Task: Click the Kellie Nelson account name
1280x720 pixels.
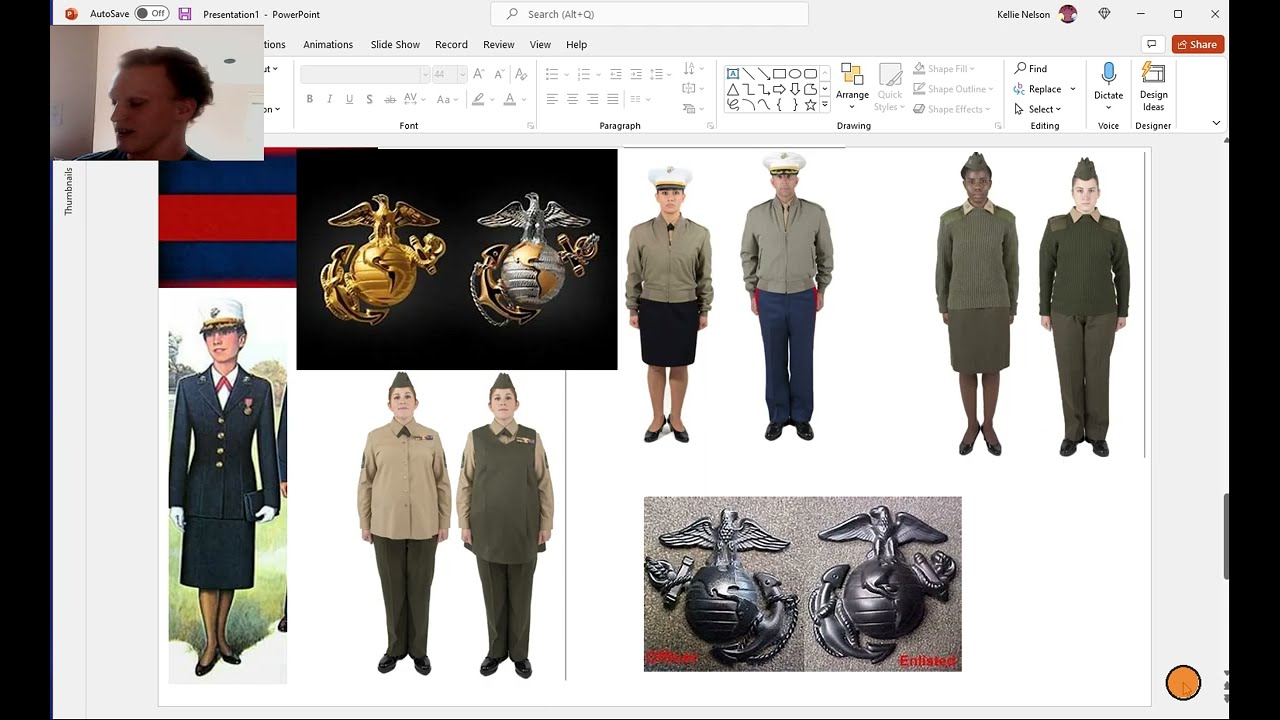Action: [1024, 14]
